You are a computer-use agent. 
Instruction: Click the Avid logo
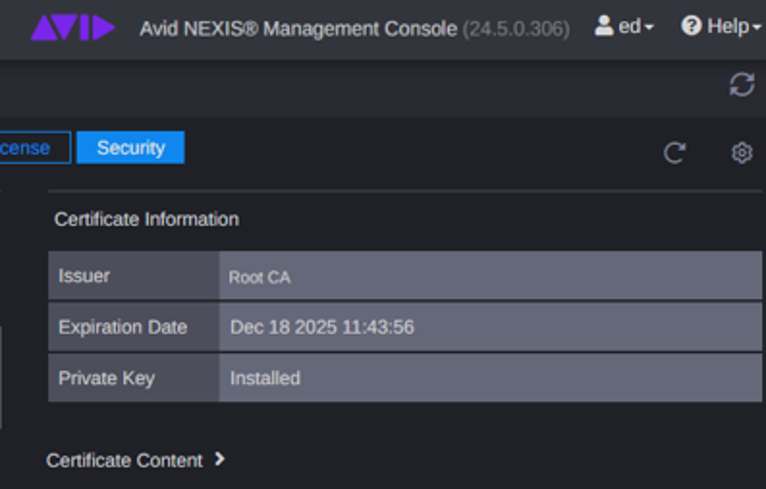coord(73,27)
